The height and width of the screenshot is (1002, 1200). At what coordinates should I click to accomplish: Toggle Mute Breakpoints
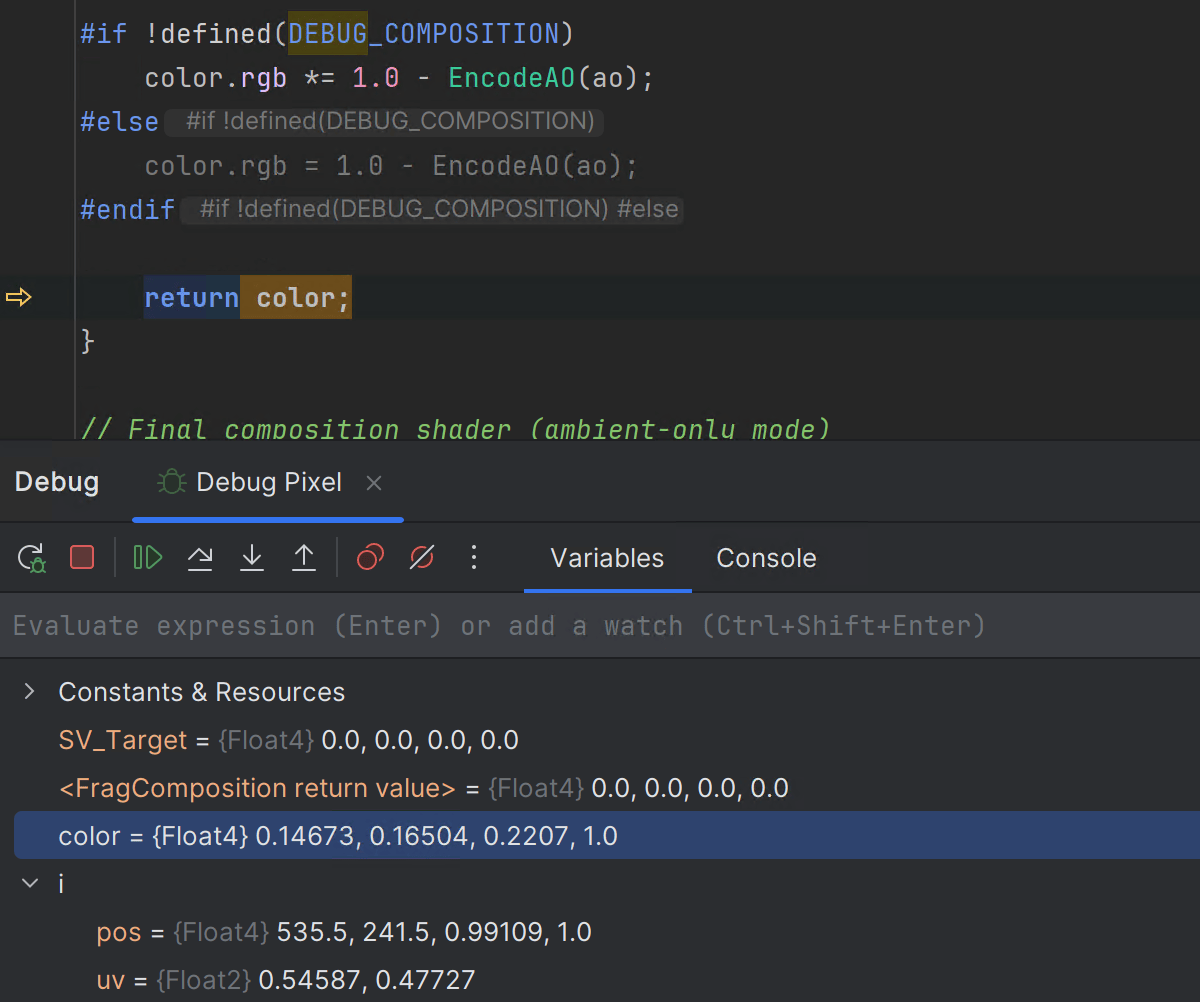(422, 558)
